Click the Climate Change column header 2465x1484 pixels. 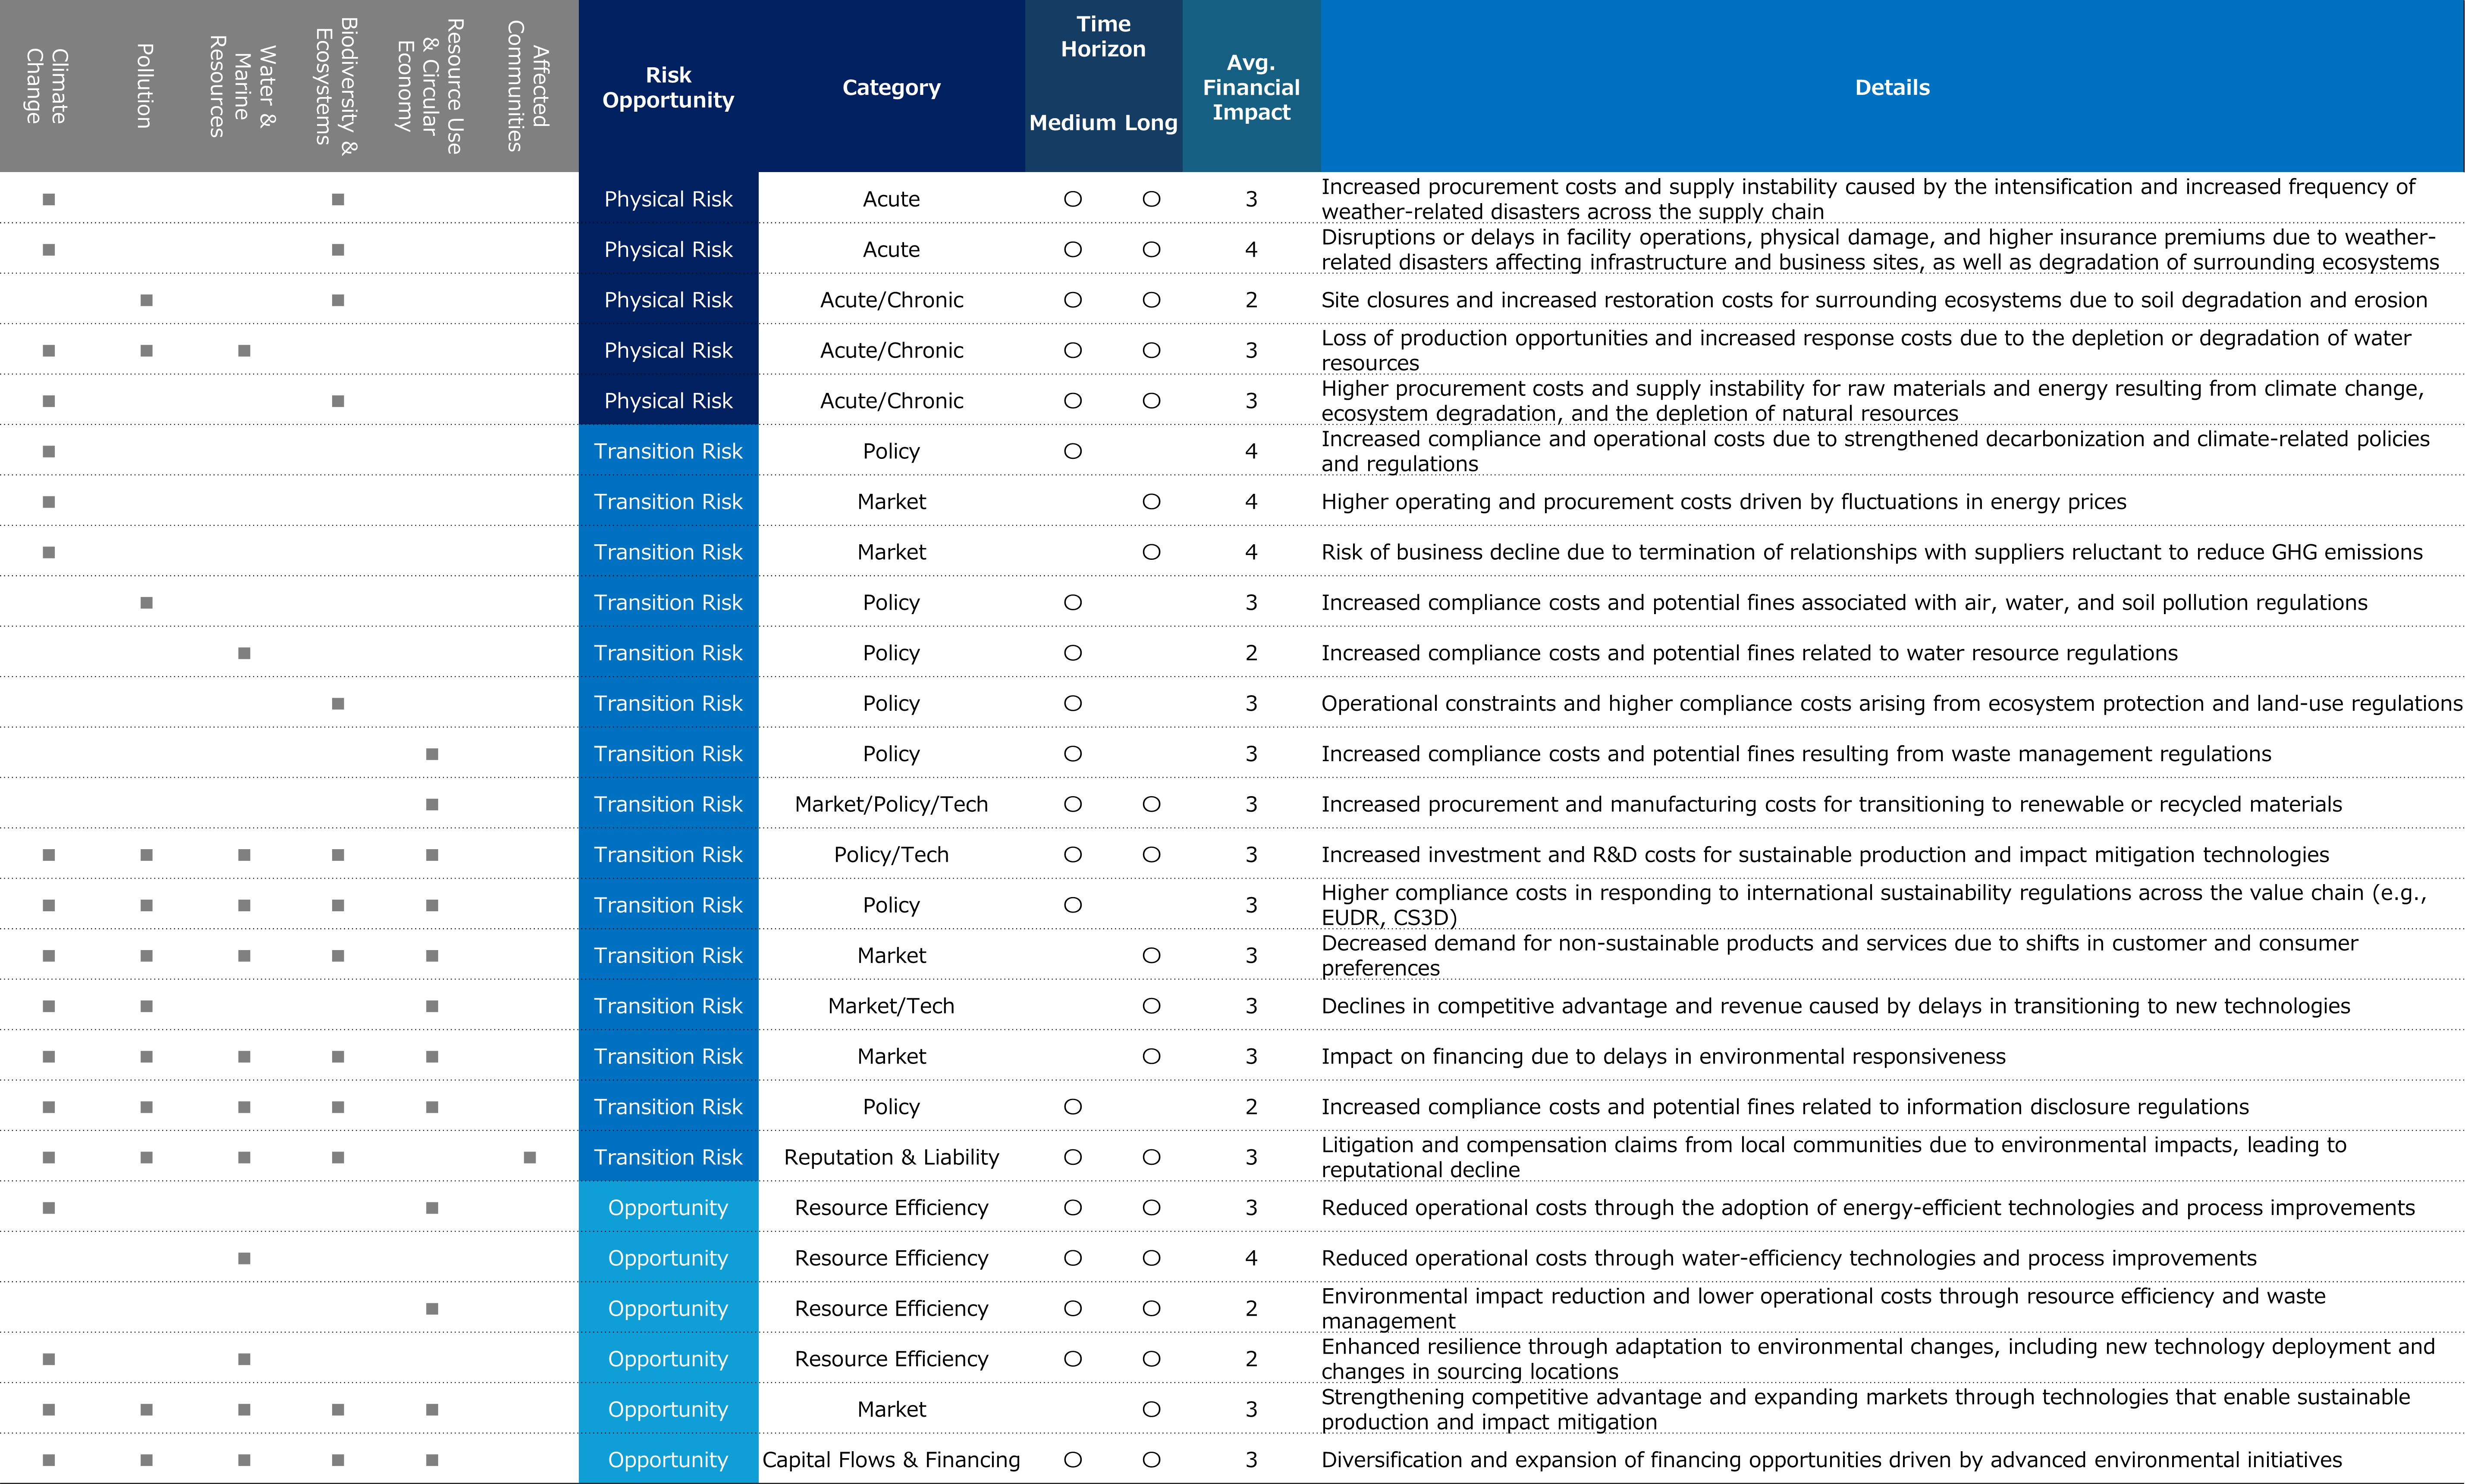click(46, 87)
